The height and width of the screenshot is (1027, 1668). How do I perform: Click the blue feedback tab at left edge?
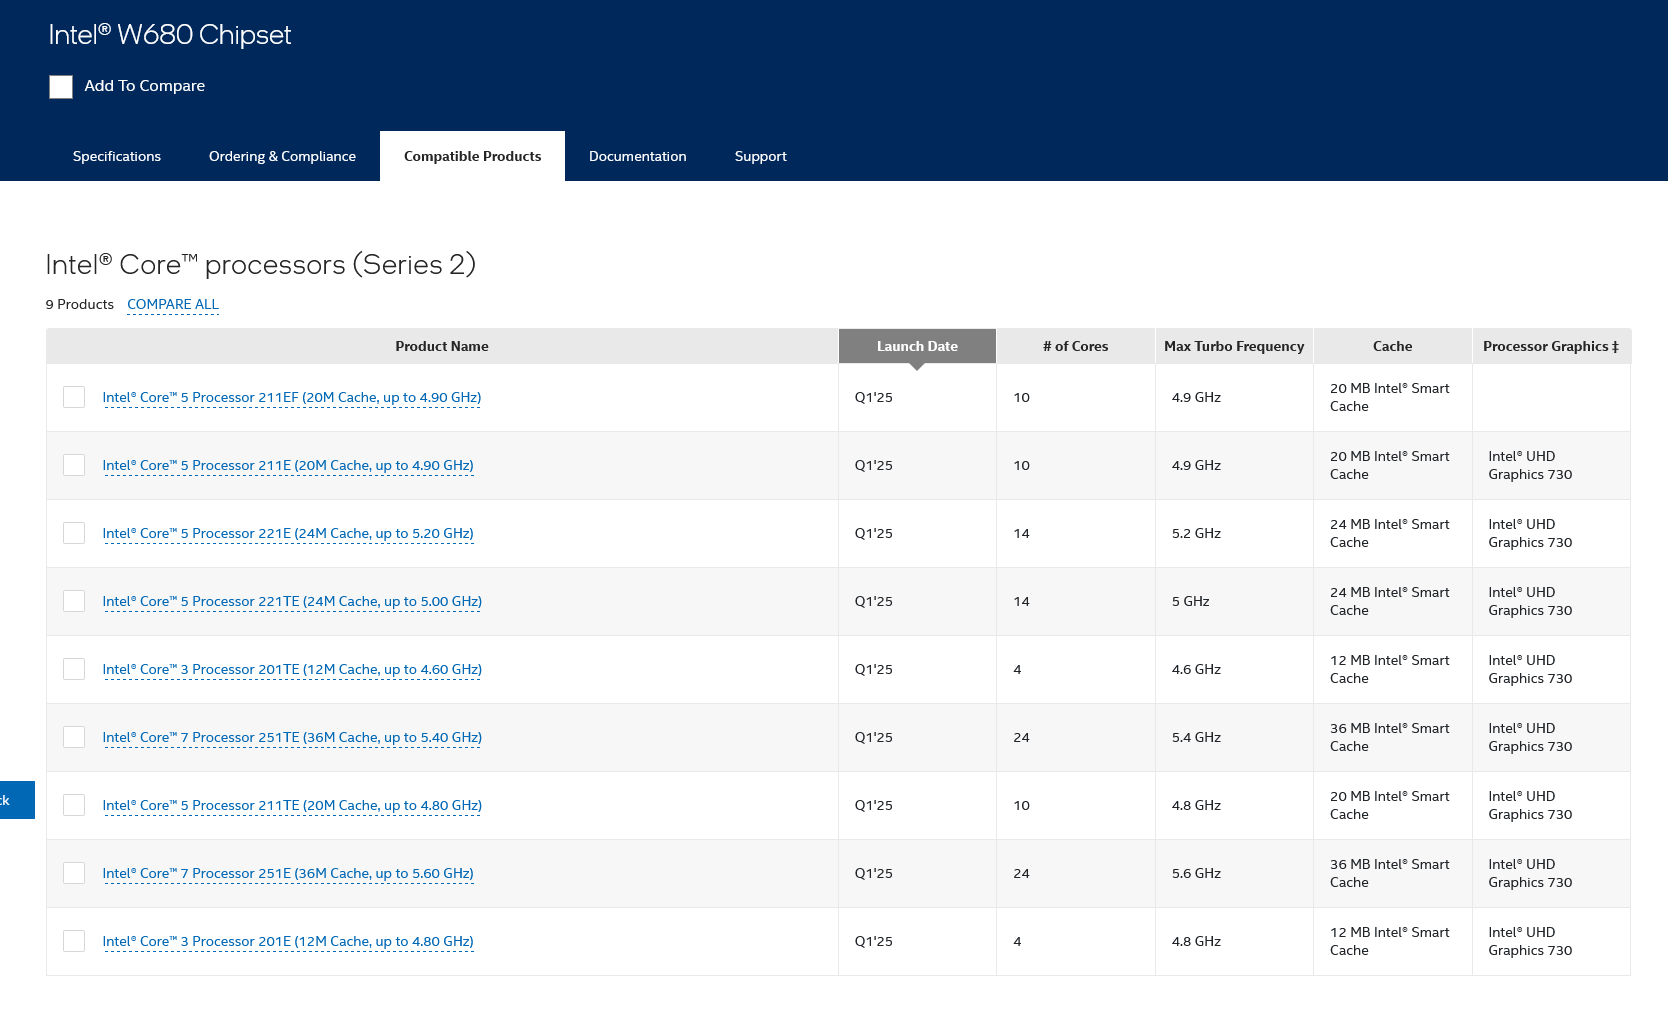point(17,800)
